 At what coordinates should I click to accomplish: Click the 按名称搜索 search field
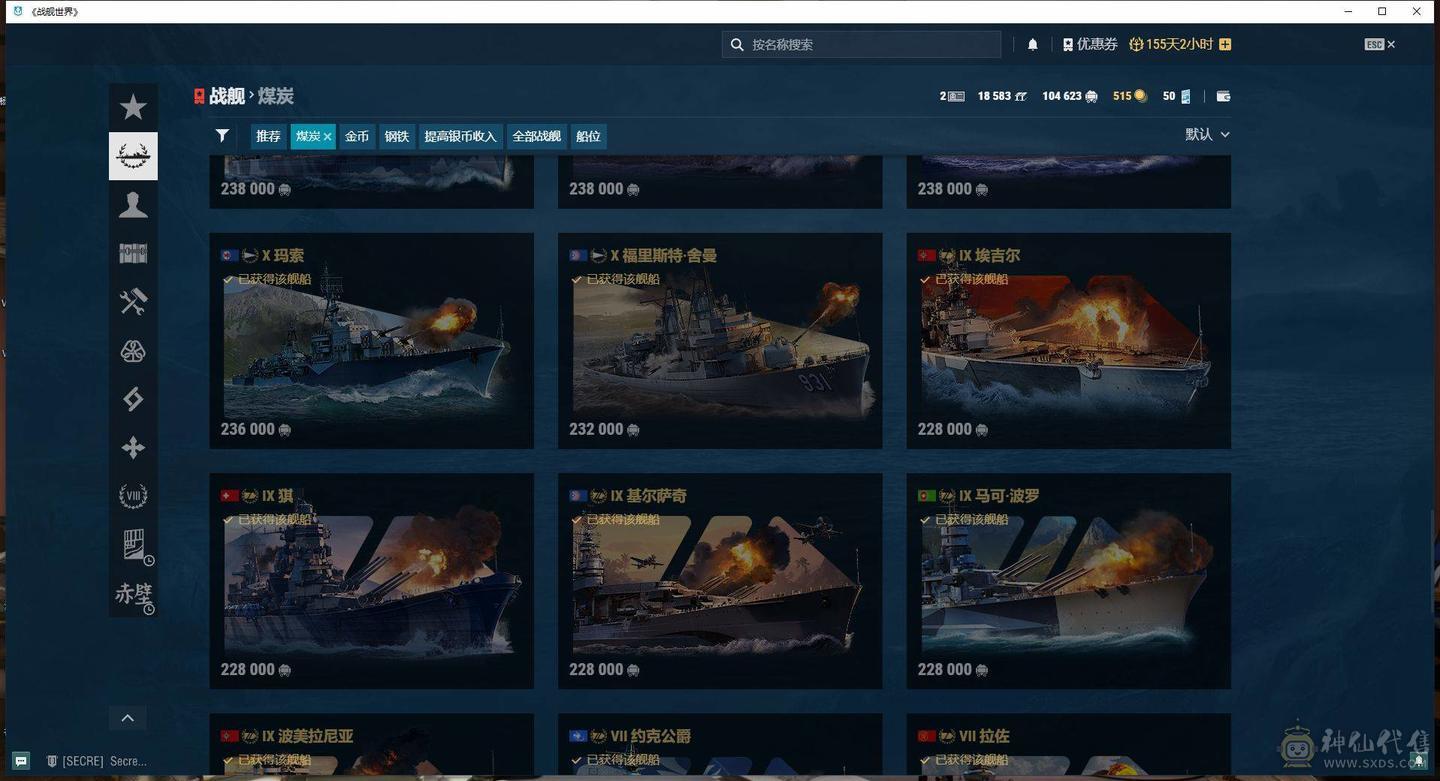[x=861, y=44]
